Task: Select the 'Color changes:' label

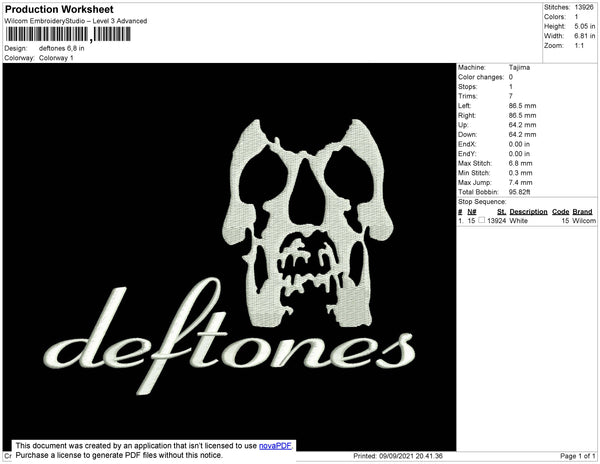Action: [481, 77]
